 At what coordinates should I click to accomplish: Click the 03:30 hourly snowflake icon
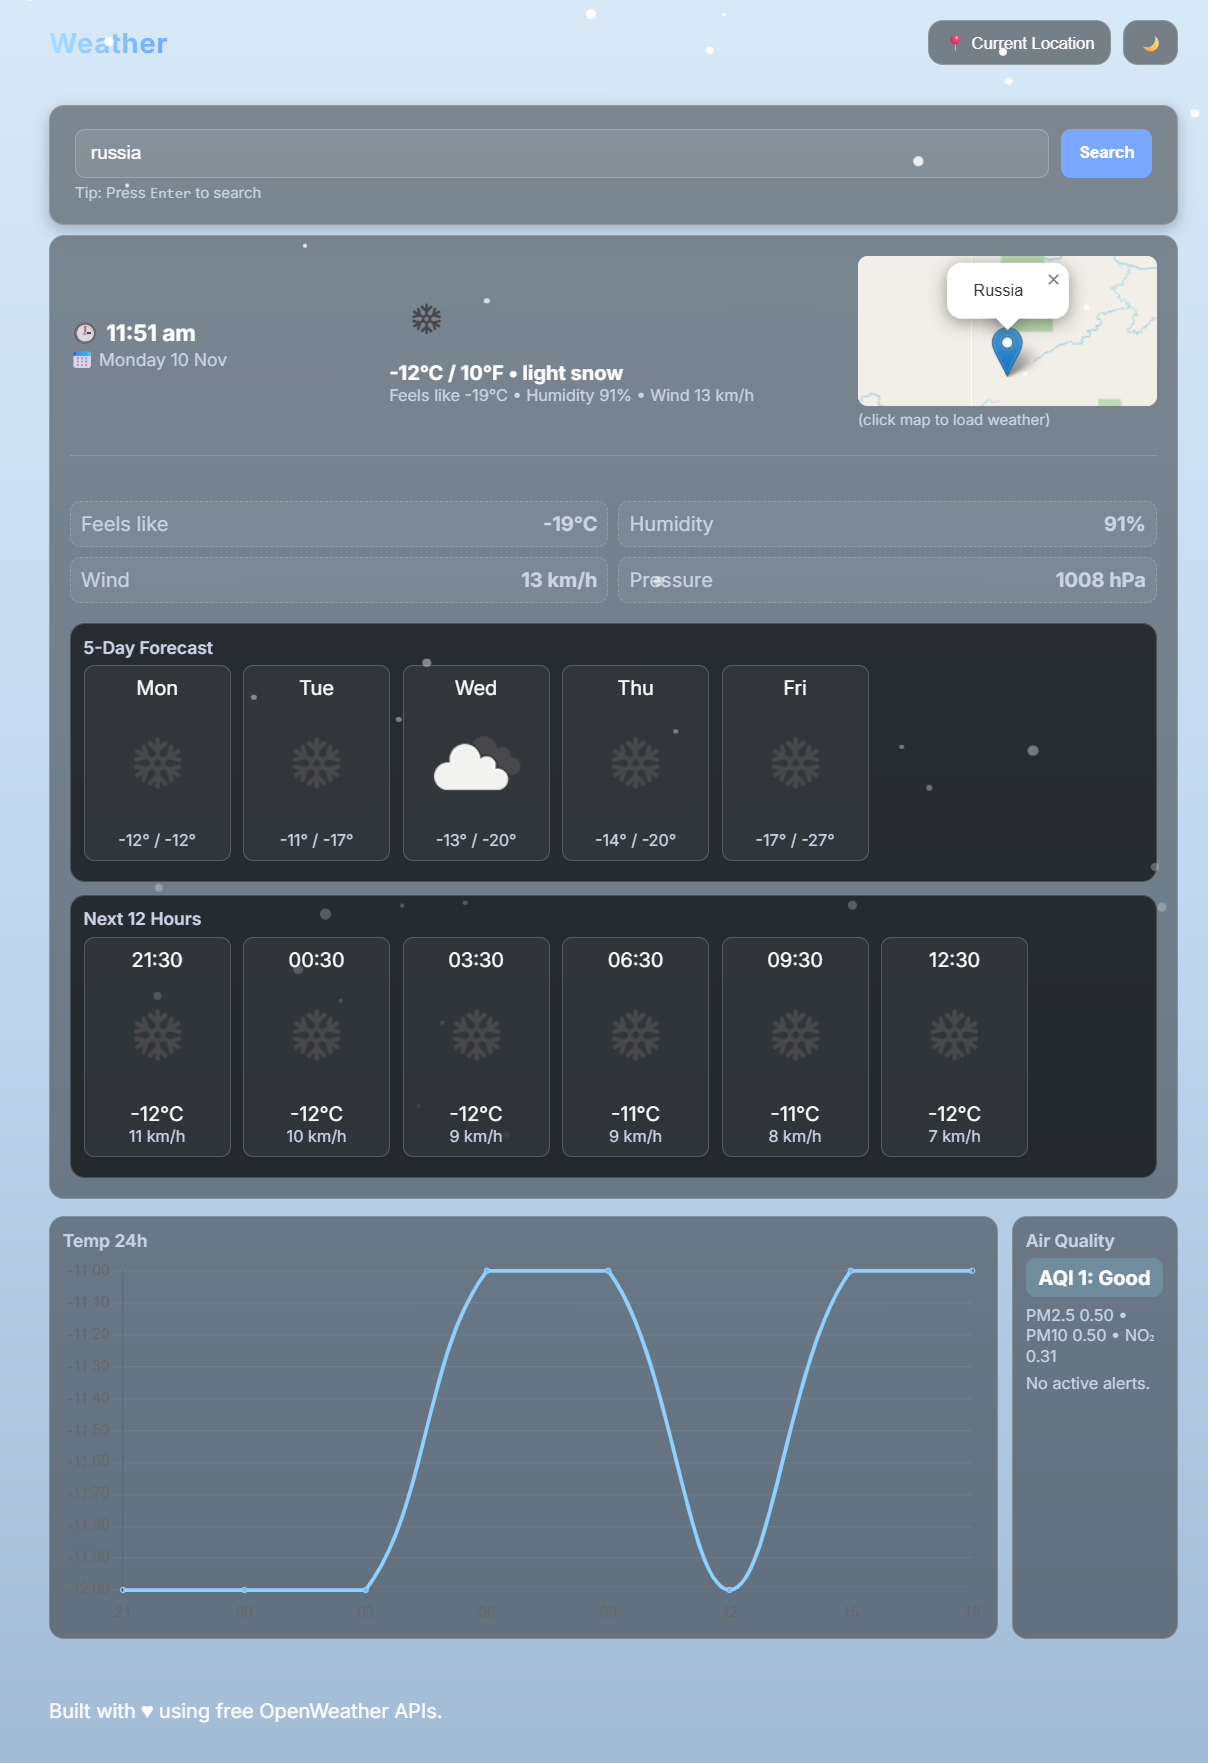(476, 1035)
